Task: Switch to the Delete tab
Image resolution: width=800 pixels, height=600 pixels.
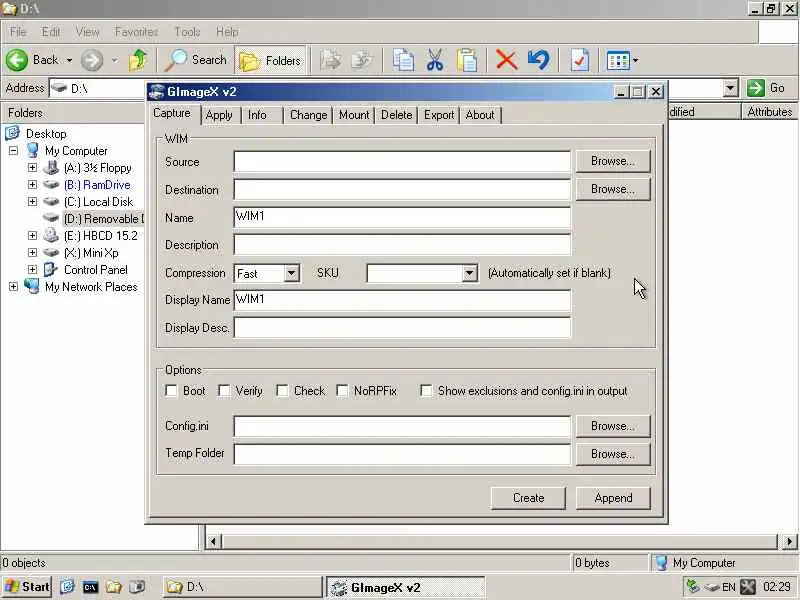Action: (x=396, y=115)
